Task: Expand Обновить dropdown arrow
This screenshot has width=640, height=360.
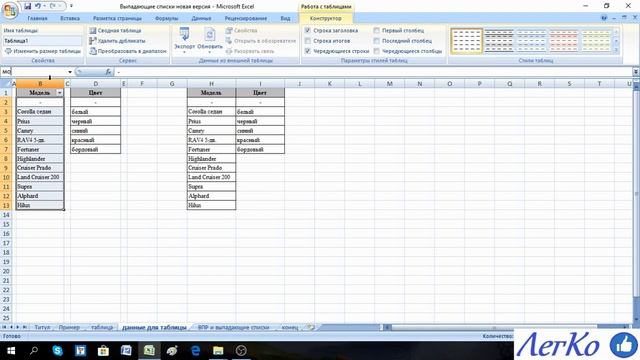Action: pyautogui.click(x=209, y=52)
